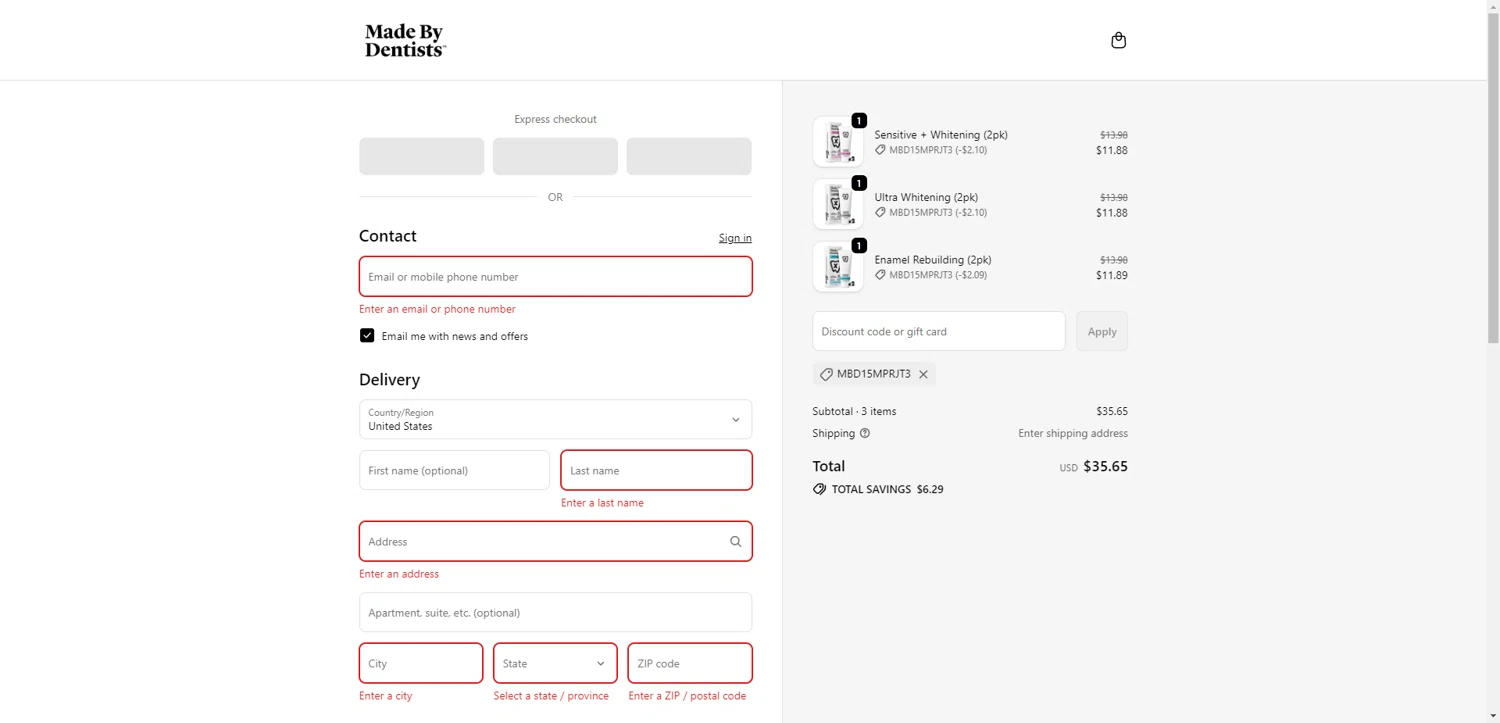The width and height of the screenshot is (1500, 723).
Task: Click the 'Enter an email or phone number' error
Action: [x=437, y=309]
